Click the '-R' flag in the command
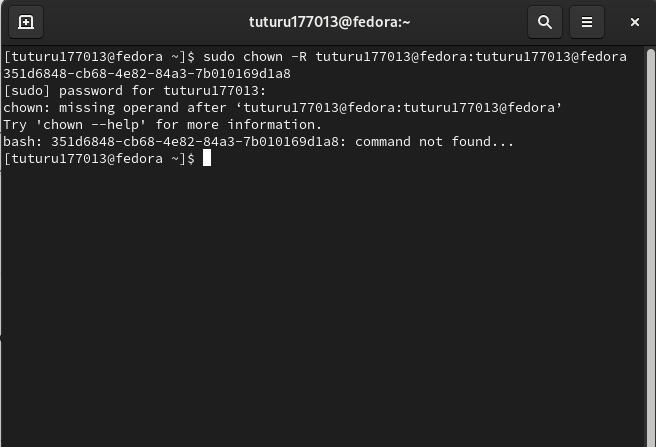656x447 pixels. click(x=299, y=57)
